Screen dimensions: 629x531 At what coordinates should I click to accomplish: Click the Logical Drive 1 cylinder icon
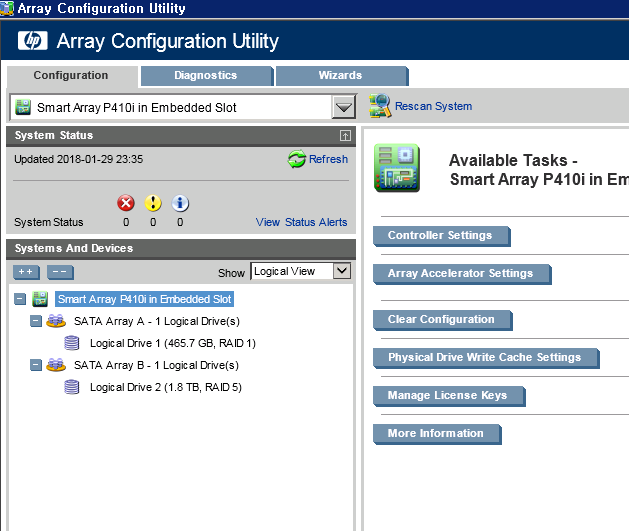point(72,343)
